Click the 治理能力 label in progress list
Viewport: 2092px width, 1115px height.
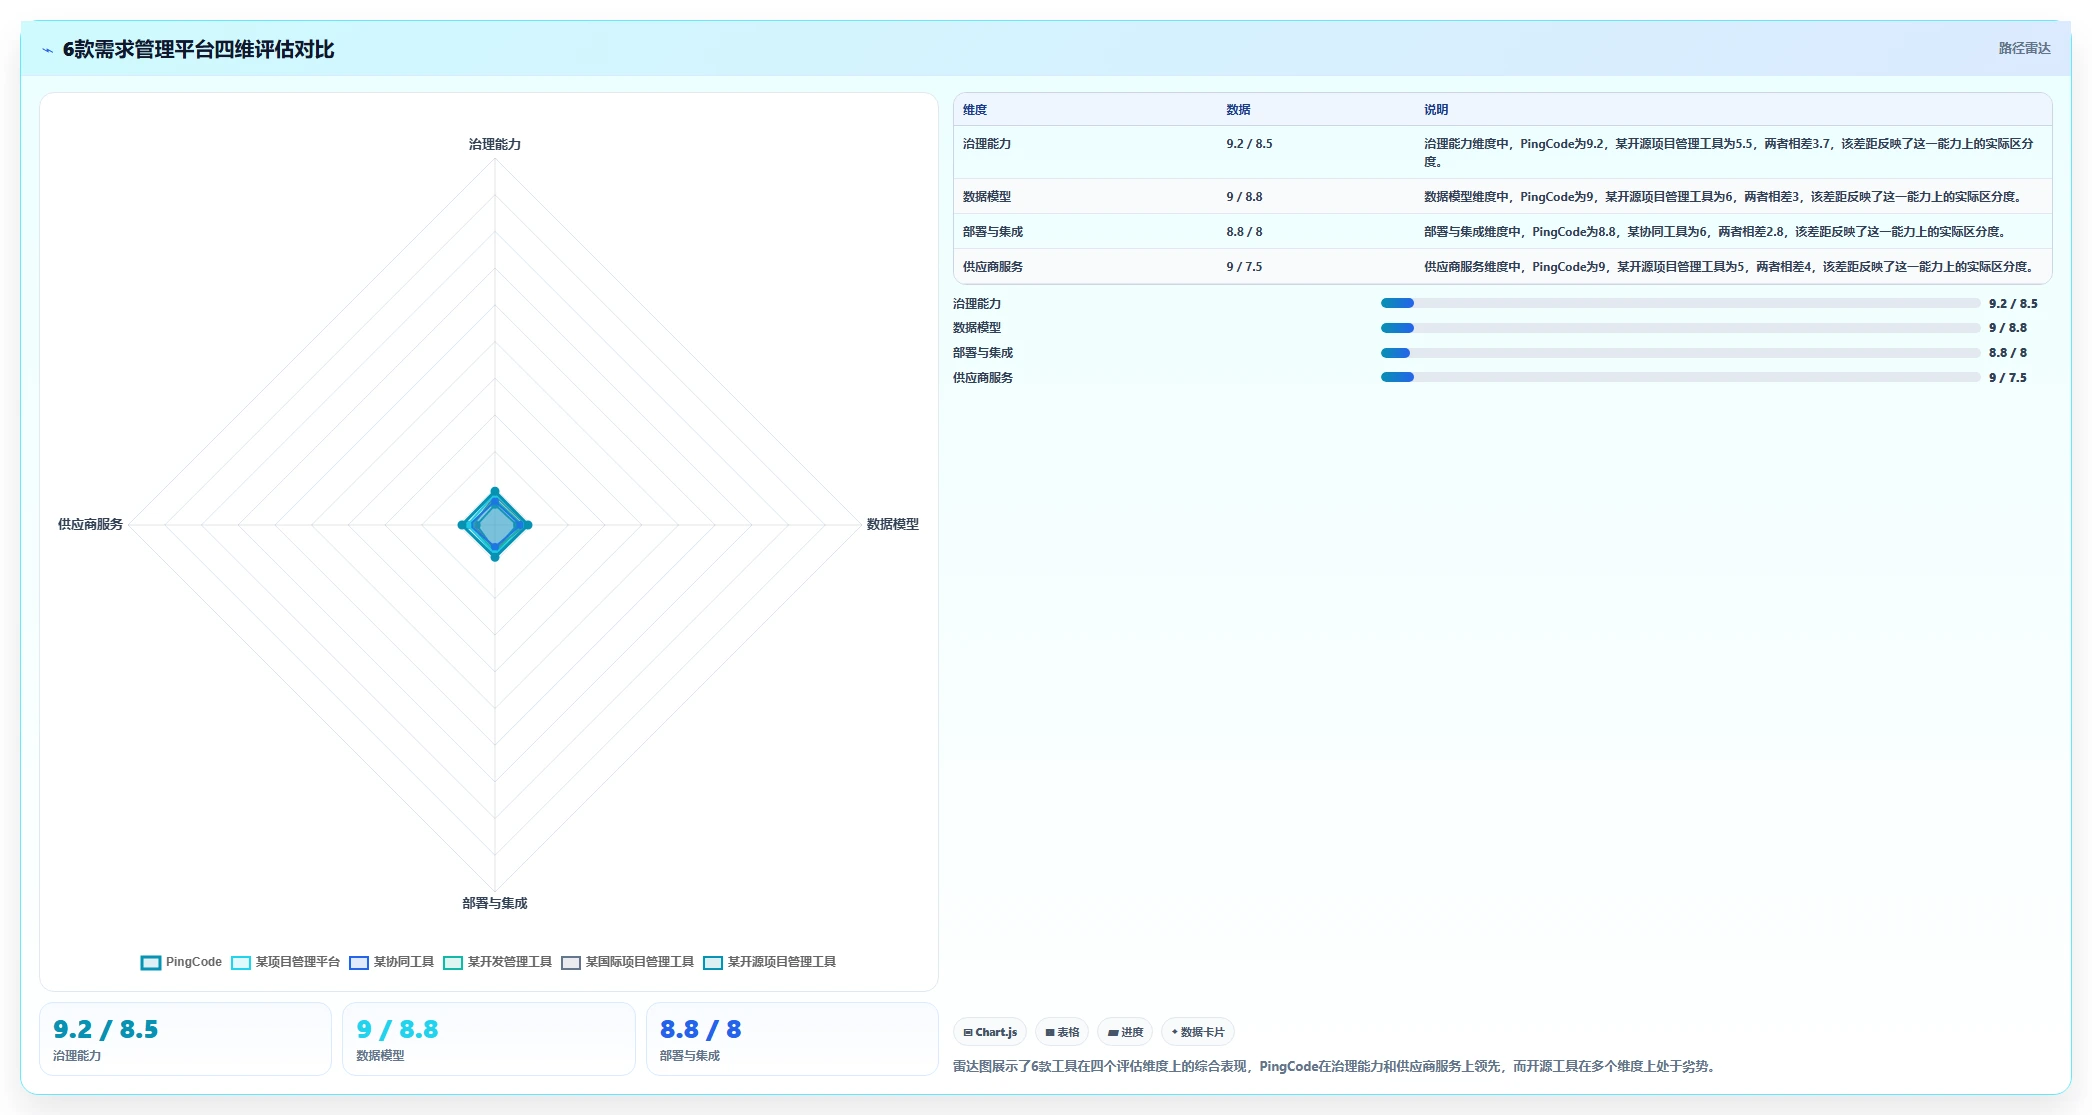pyautogui.click(x=977, y=304)
